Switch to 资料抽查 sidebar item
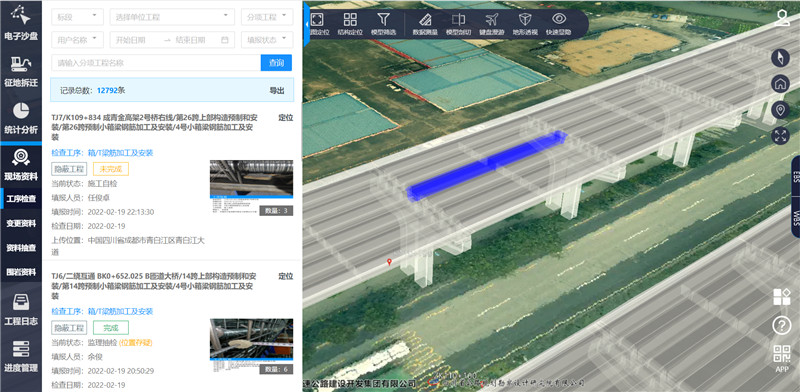 point(21,248)
